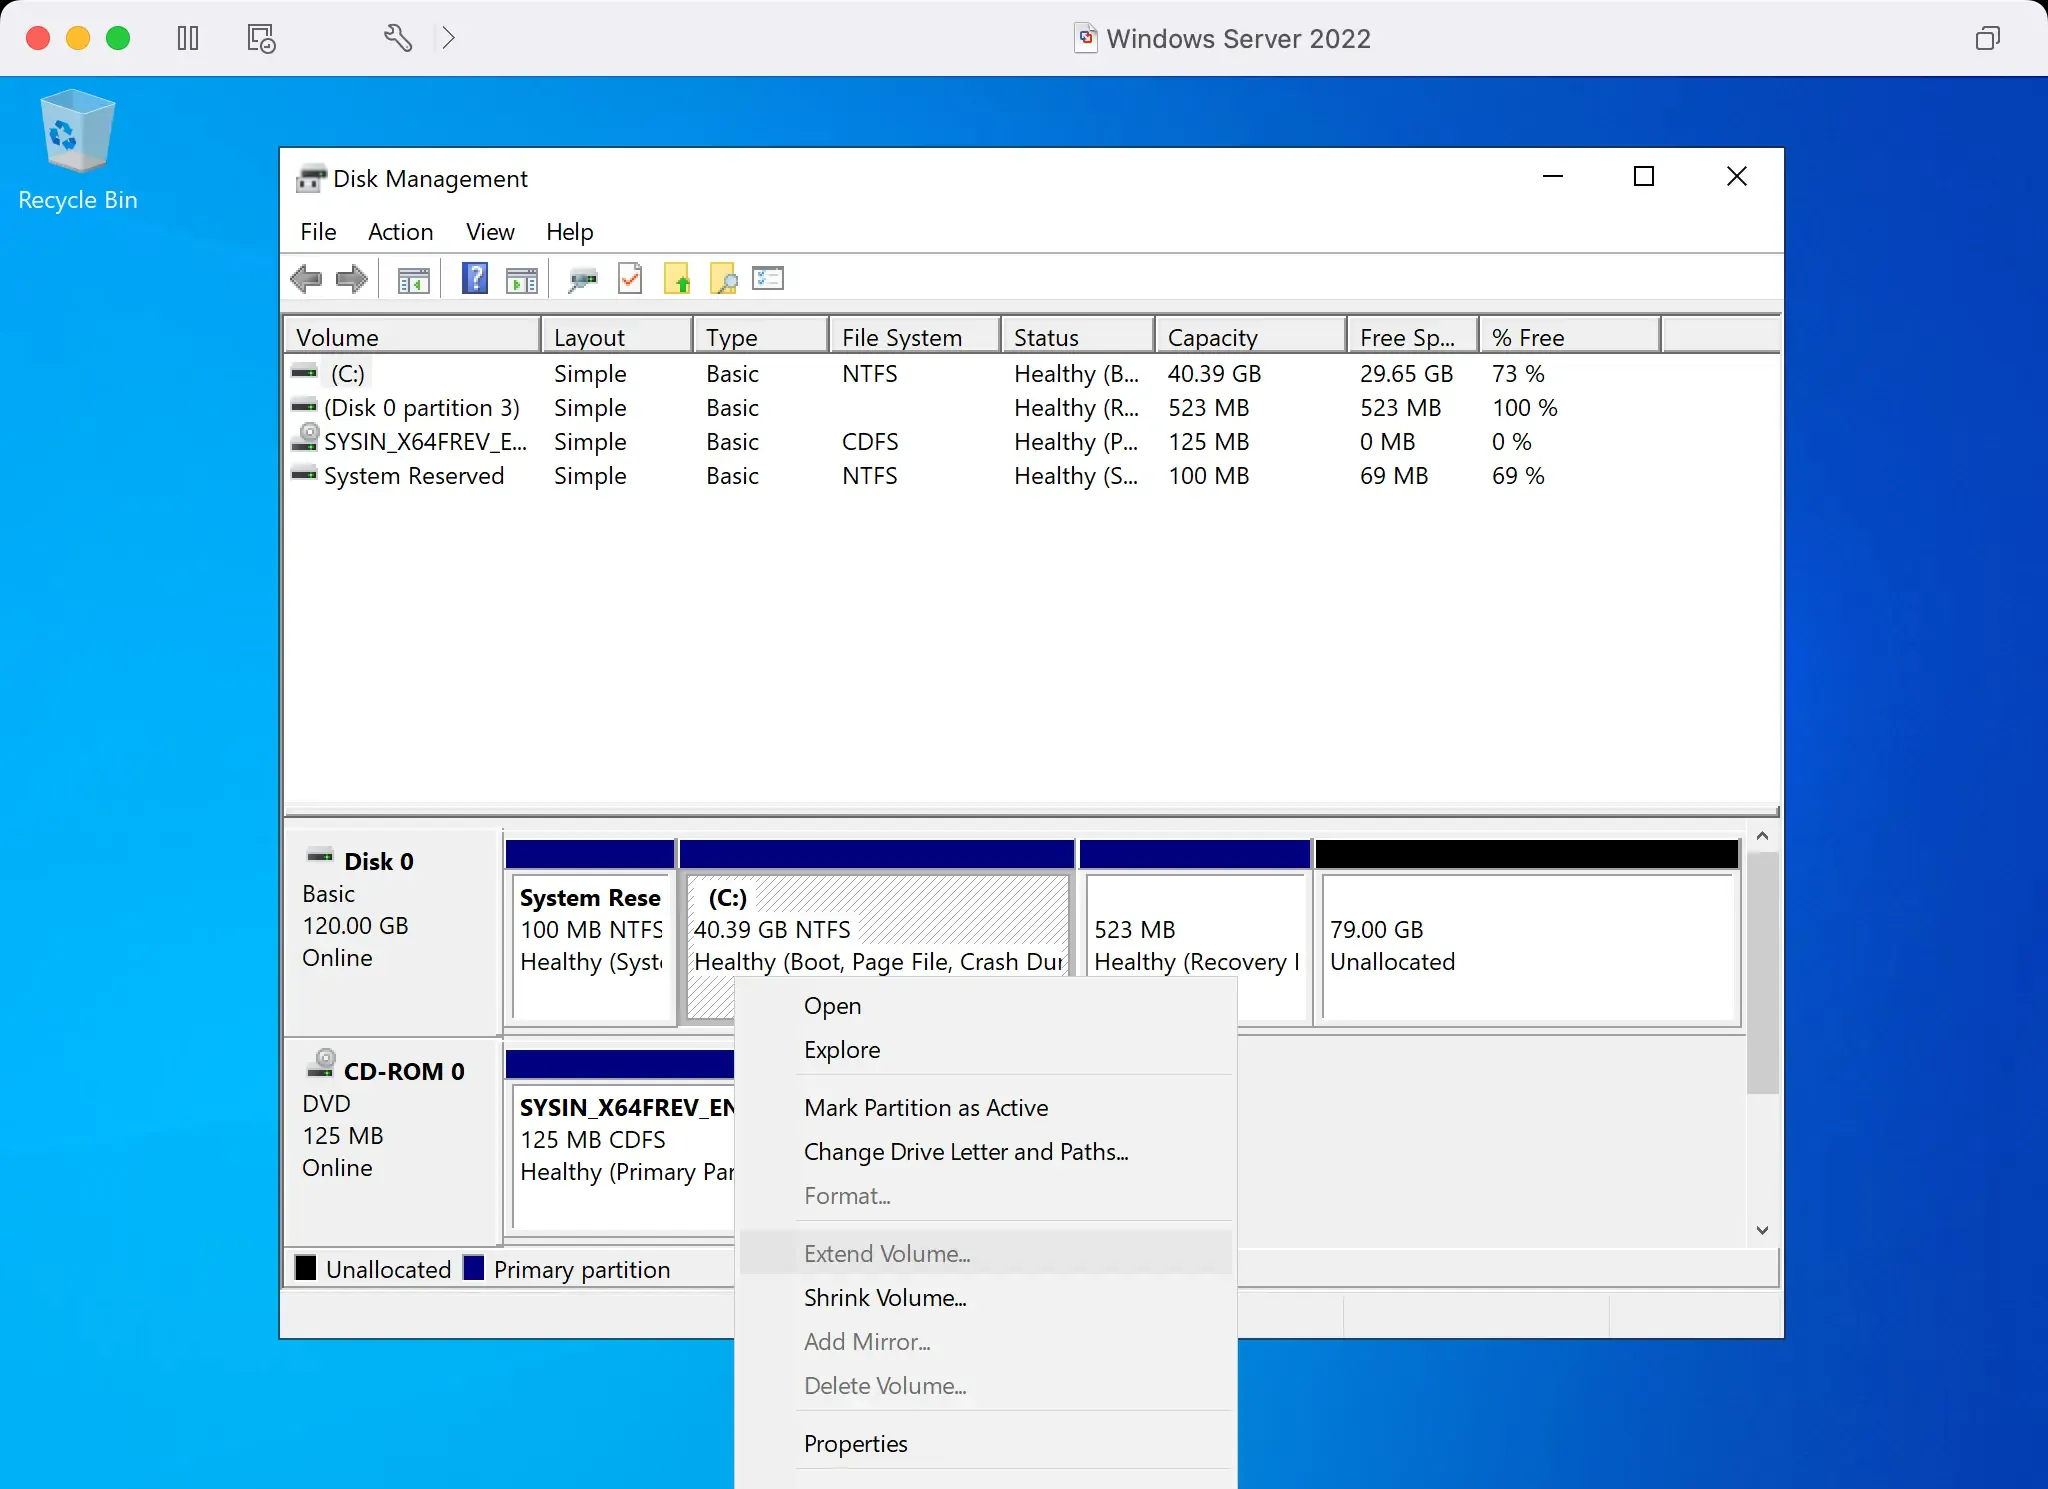Screen dimensions: 2048x1489
Task: Click the folder with magnifier toolbar icon
Action: [x=723, y=279]
